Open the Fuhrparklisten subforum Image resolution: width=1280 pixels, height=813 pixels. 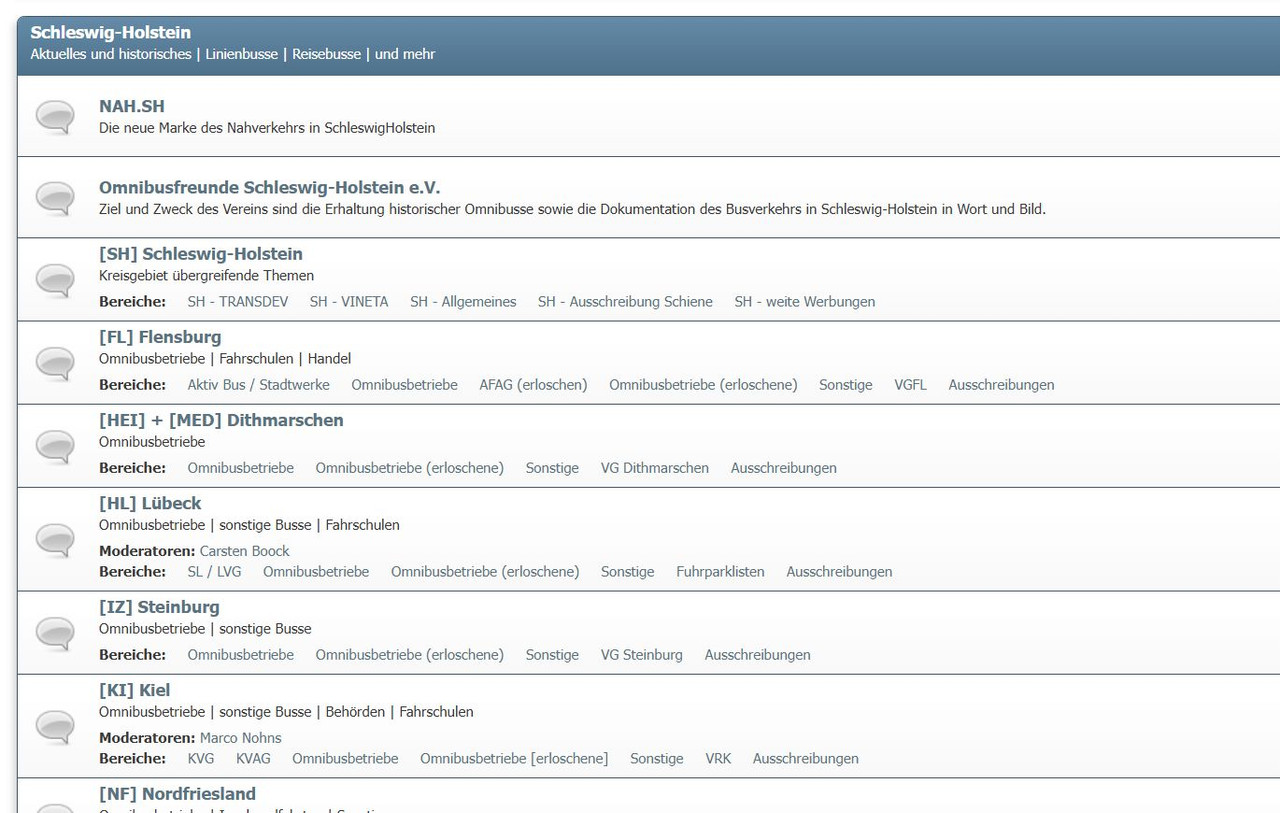pos(720,571)
